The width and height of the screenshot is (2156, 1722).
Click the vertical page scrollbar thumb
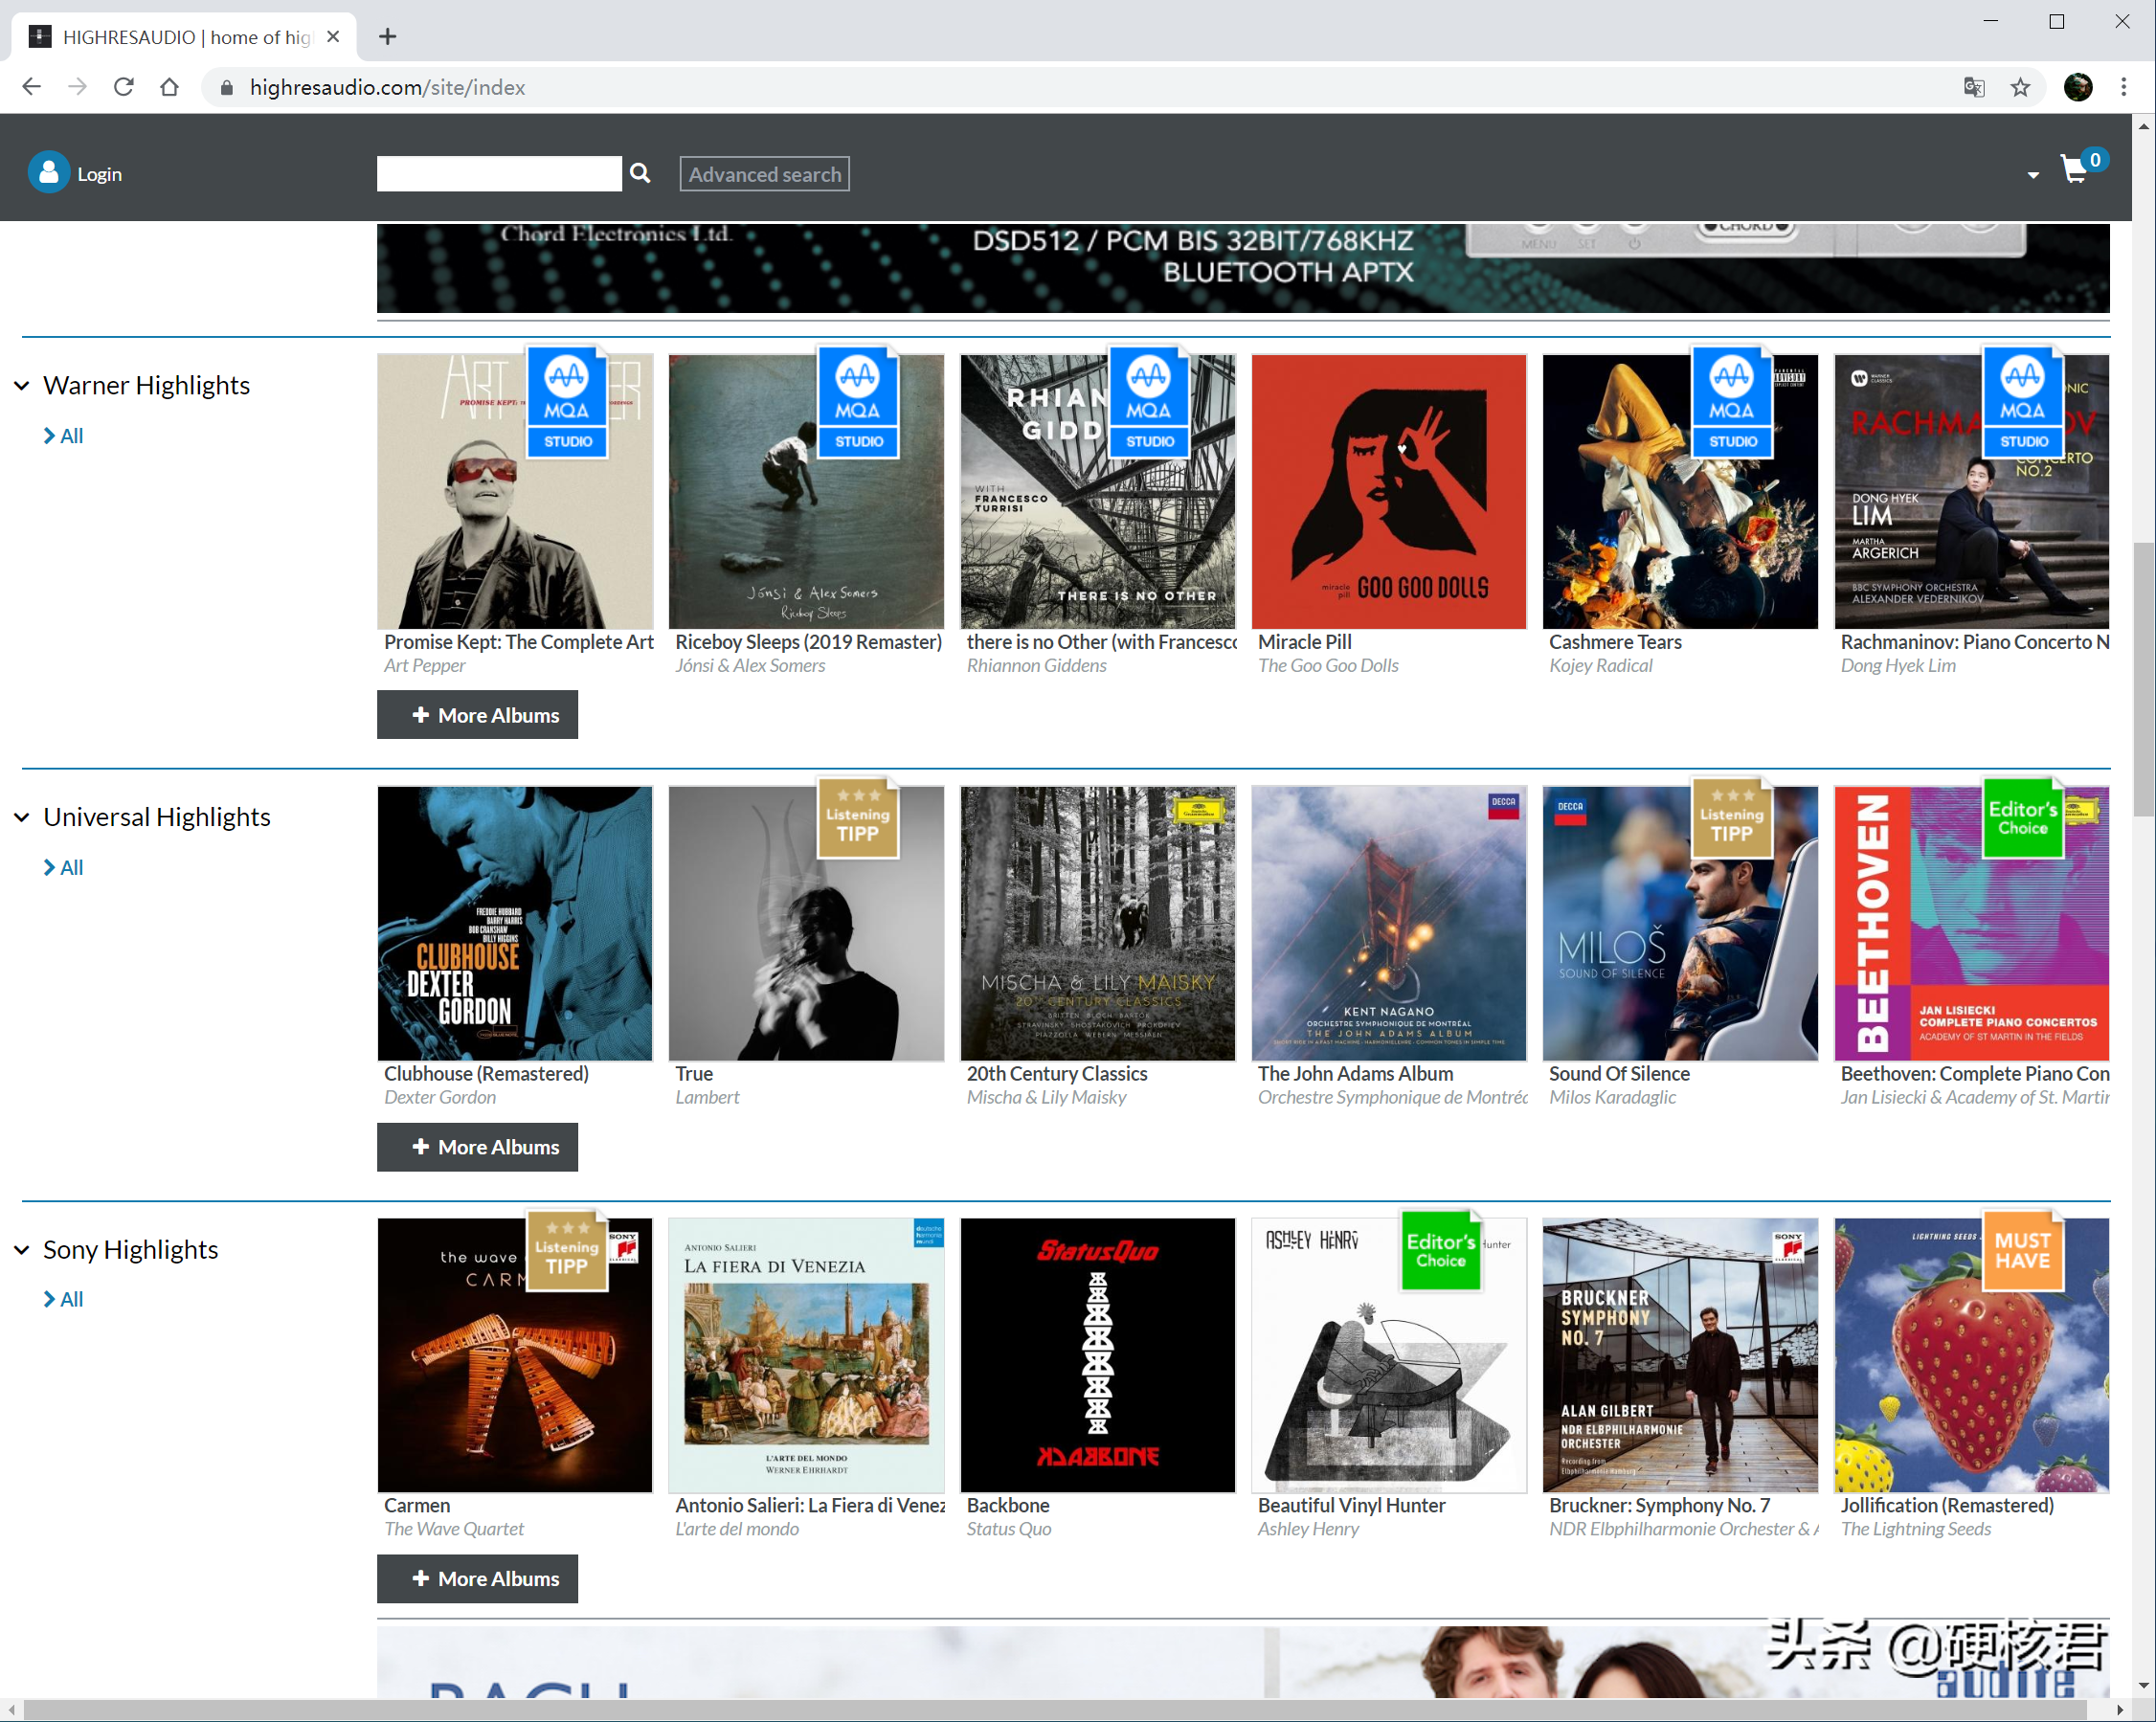coord(2143,680)
